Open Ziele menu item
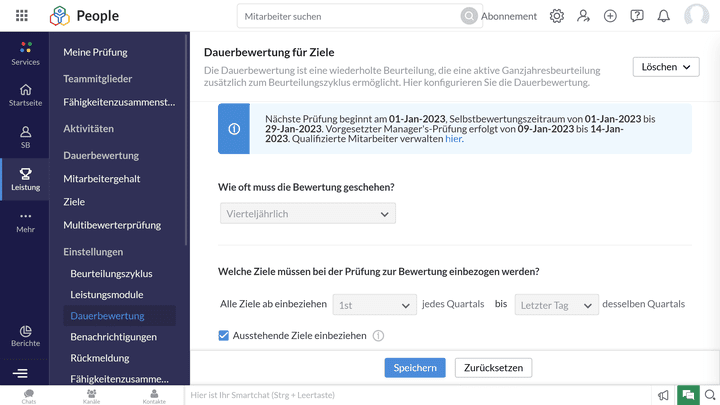The height and width of the screenshot is (405, 720). tap(74, 202)
